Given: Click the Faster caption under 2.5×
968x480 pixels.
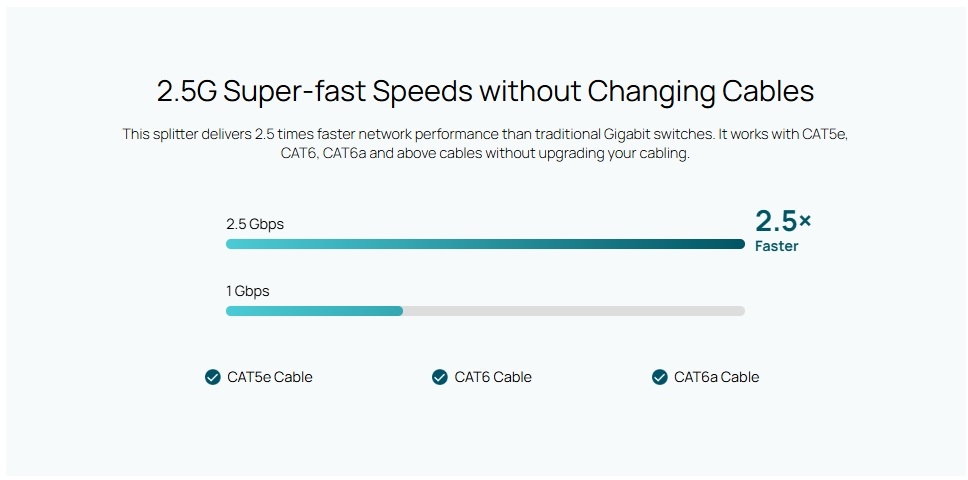Looking at the screenshot, I should (777, 246).
